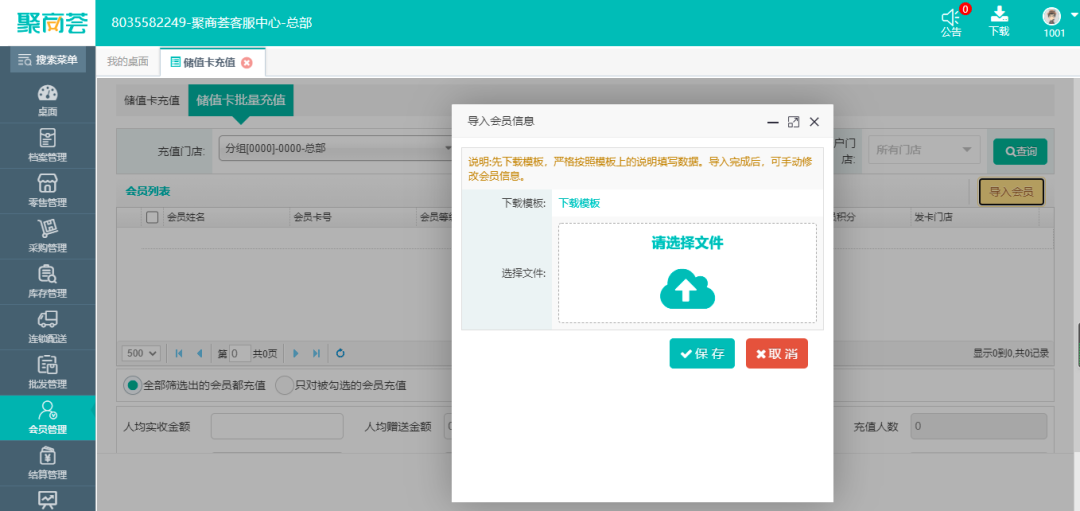
Task: Open the 公告 announcements speaker icon
Action: point(950,17)
